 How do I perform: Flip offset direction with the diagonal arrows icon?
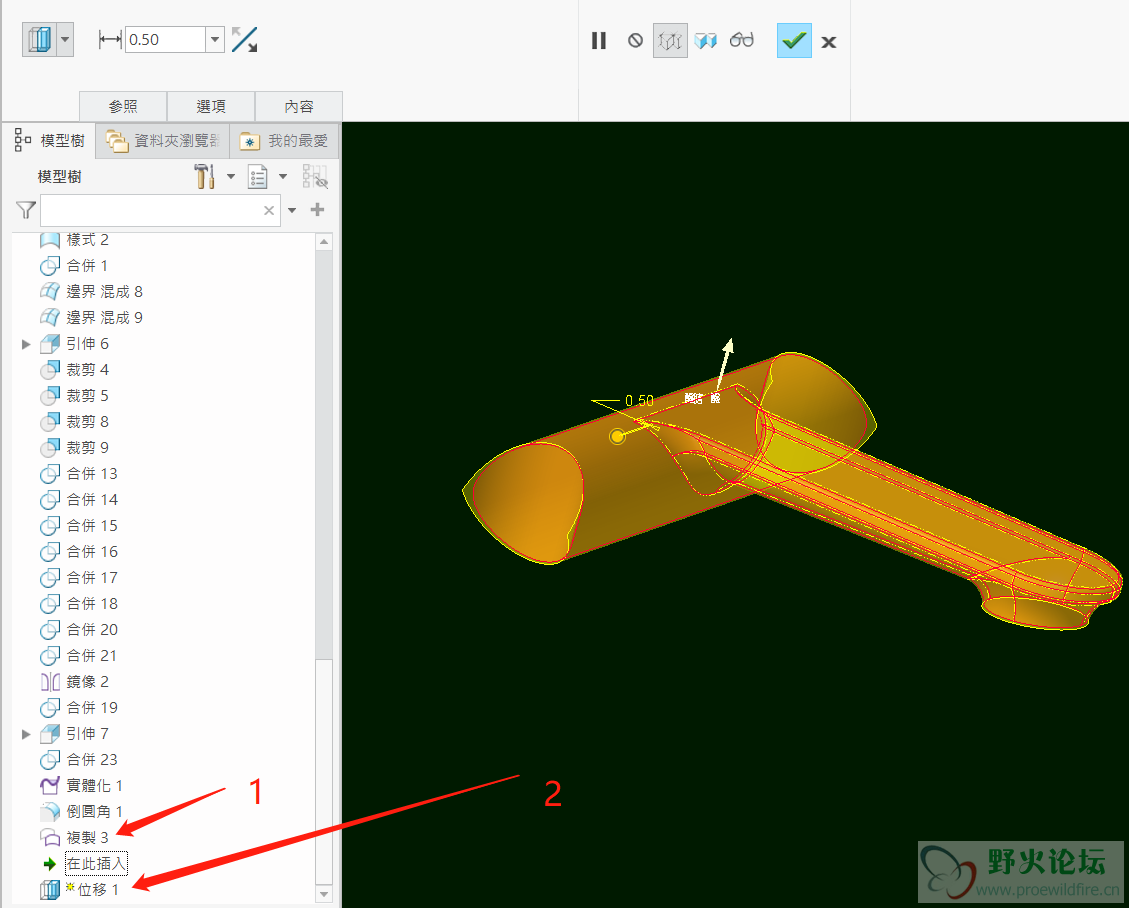pyautogui.click(x=244, y=40)
